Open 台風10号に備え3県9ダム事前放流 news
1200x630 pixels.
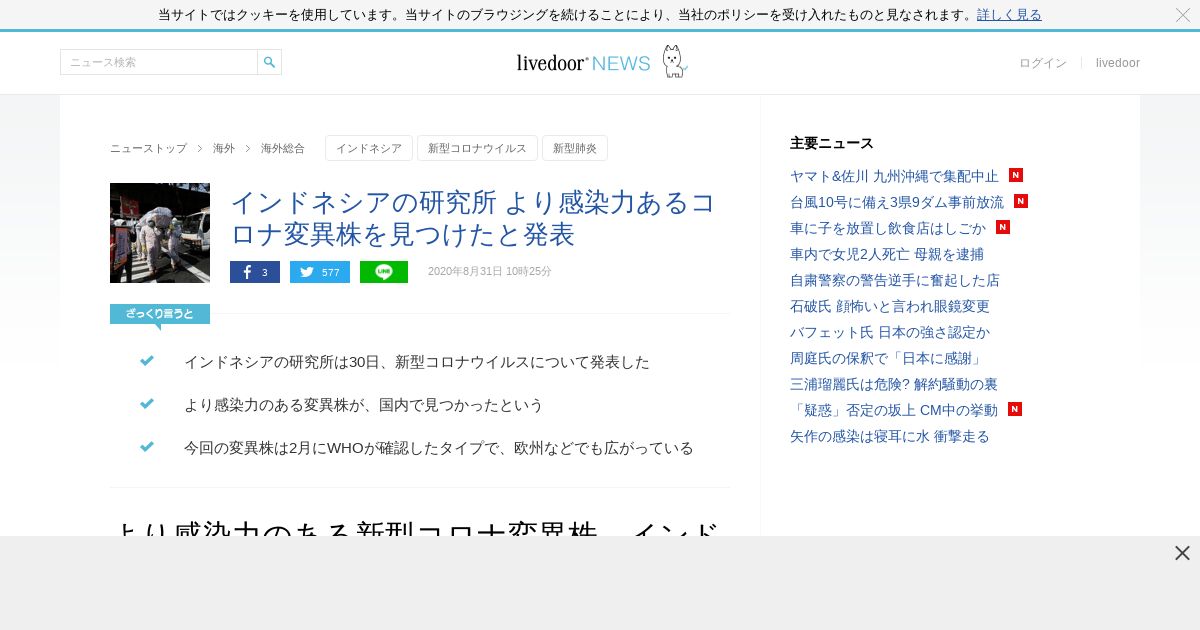pyautogui.click(x=897, y=202)
